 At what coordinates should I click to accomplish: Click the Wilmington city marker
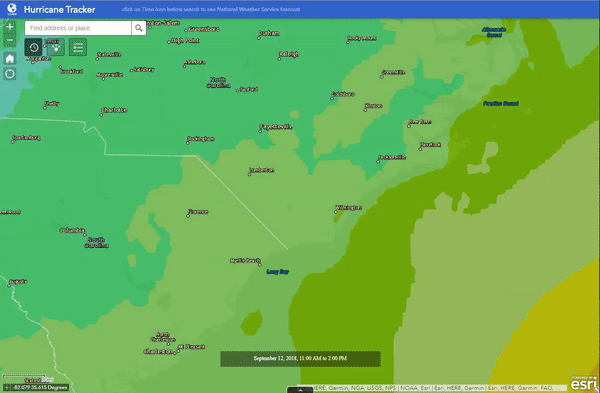coord(336,212)
